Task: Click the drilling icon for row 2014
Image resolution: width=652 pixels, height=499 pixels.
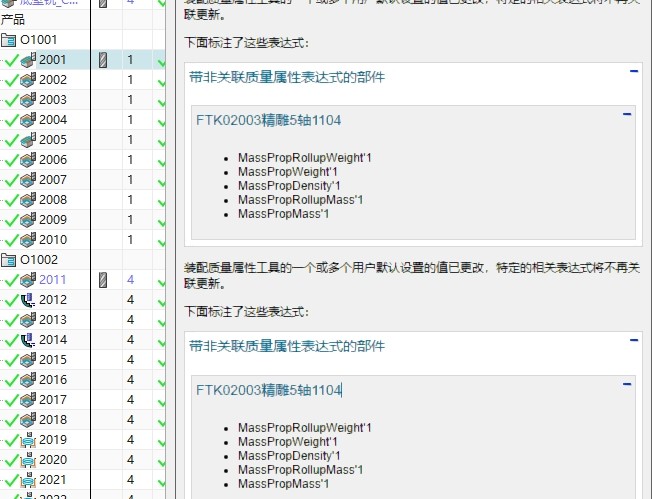Action: (x=28, y=340)
